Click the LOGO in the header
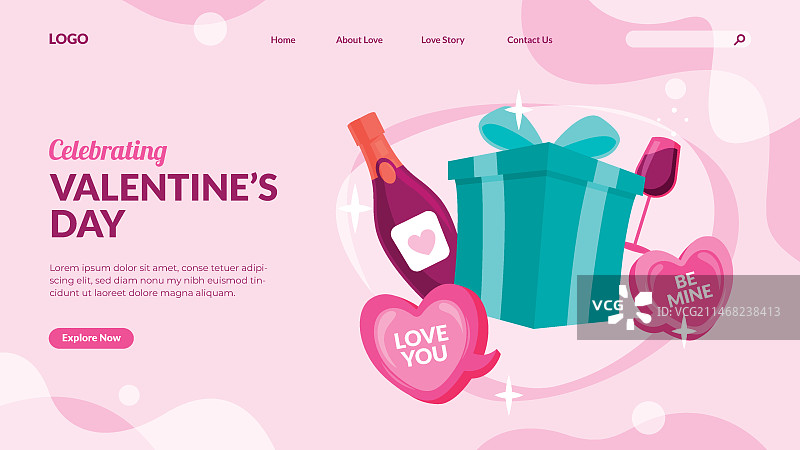800x450 pixels. [x=68, y=39]
